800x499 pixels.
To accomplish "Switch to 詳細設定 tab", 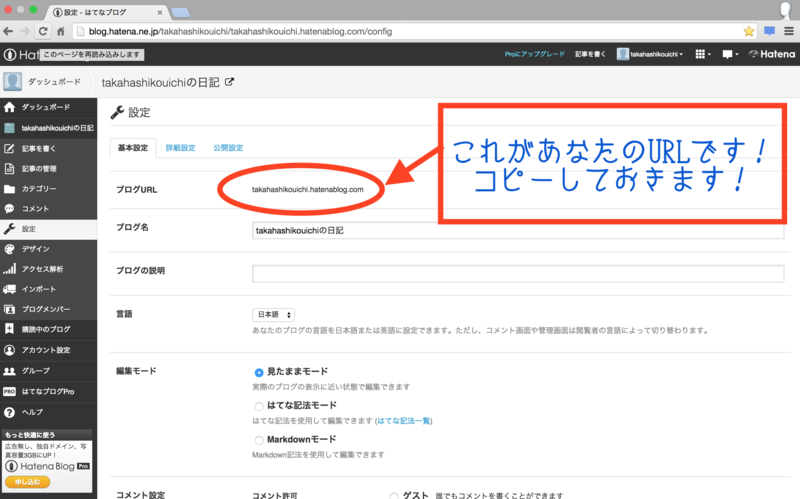I will [x=181, y=148].
